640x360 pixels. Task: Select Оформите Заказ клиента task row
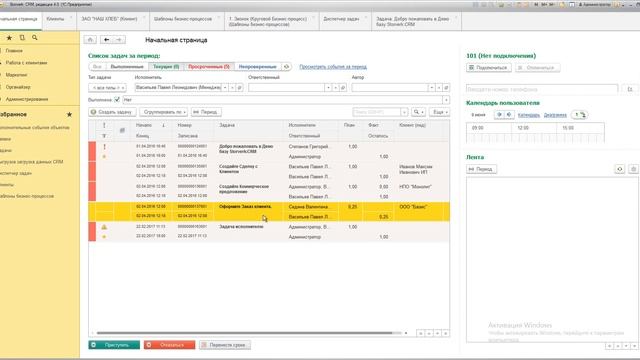(269, 212)
